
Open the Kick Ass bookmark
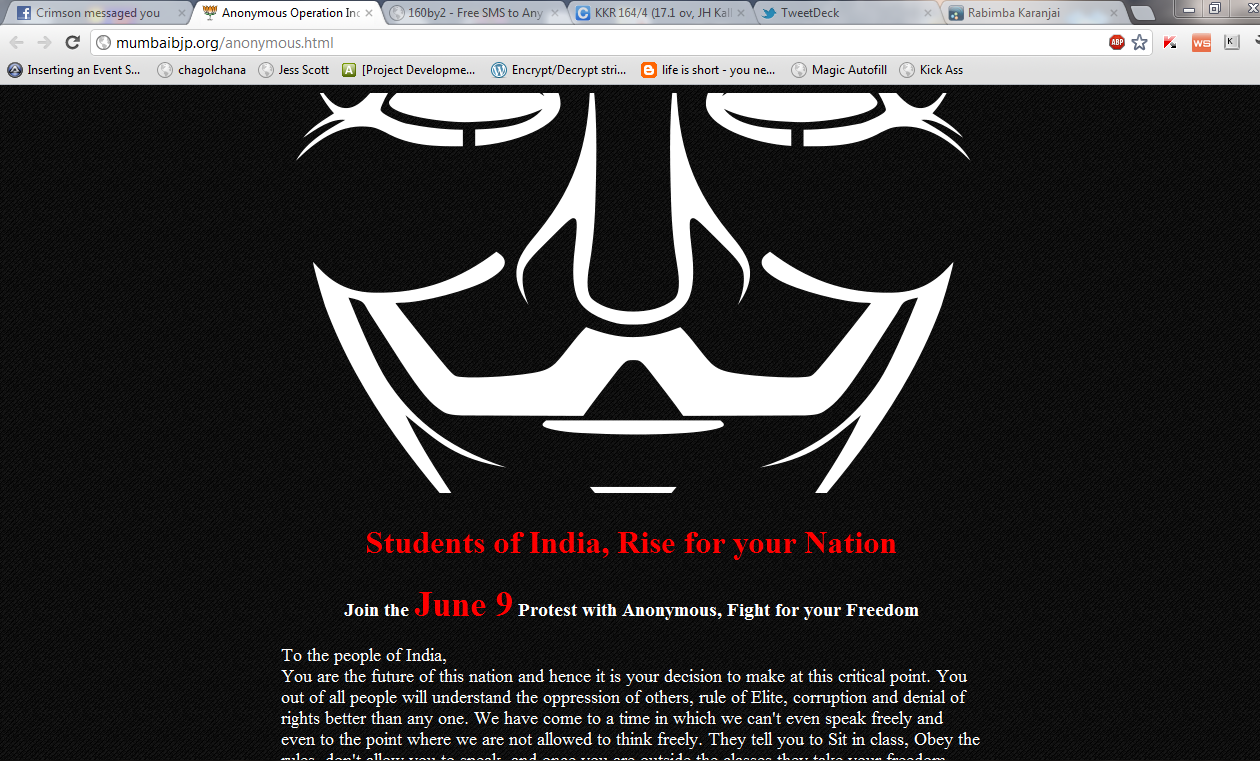931,70
